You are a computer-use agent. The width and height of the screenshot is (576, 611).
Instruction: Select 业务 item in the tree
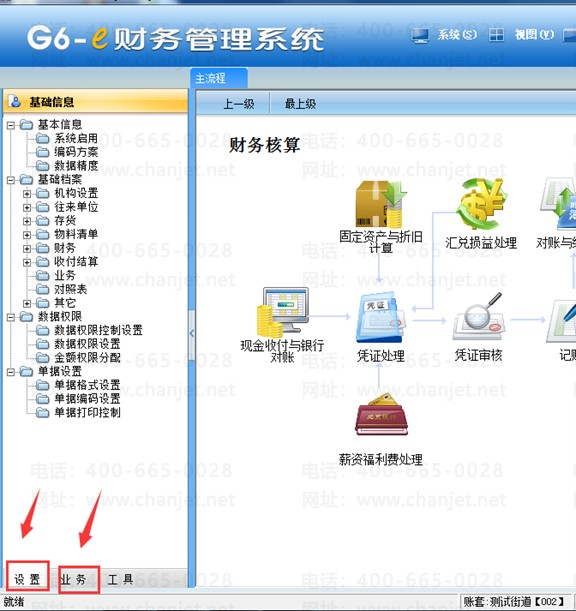[65, 275]
